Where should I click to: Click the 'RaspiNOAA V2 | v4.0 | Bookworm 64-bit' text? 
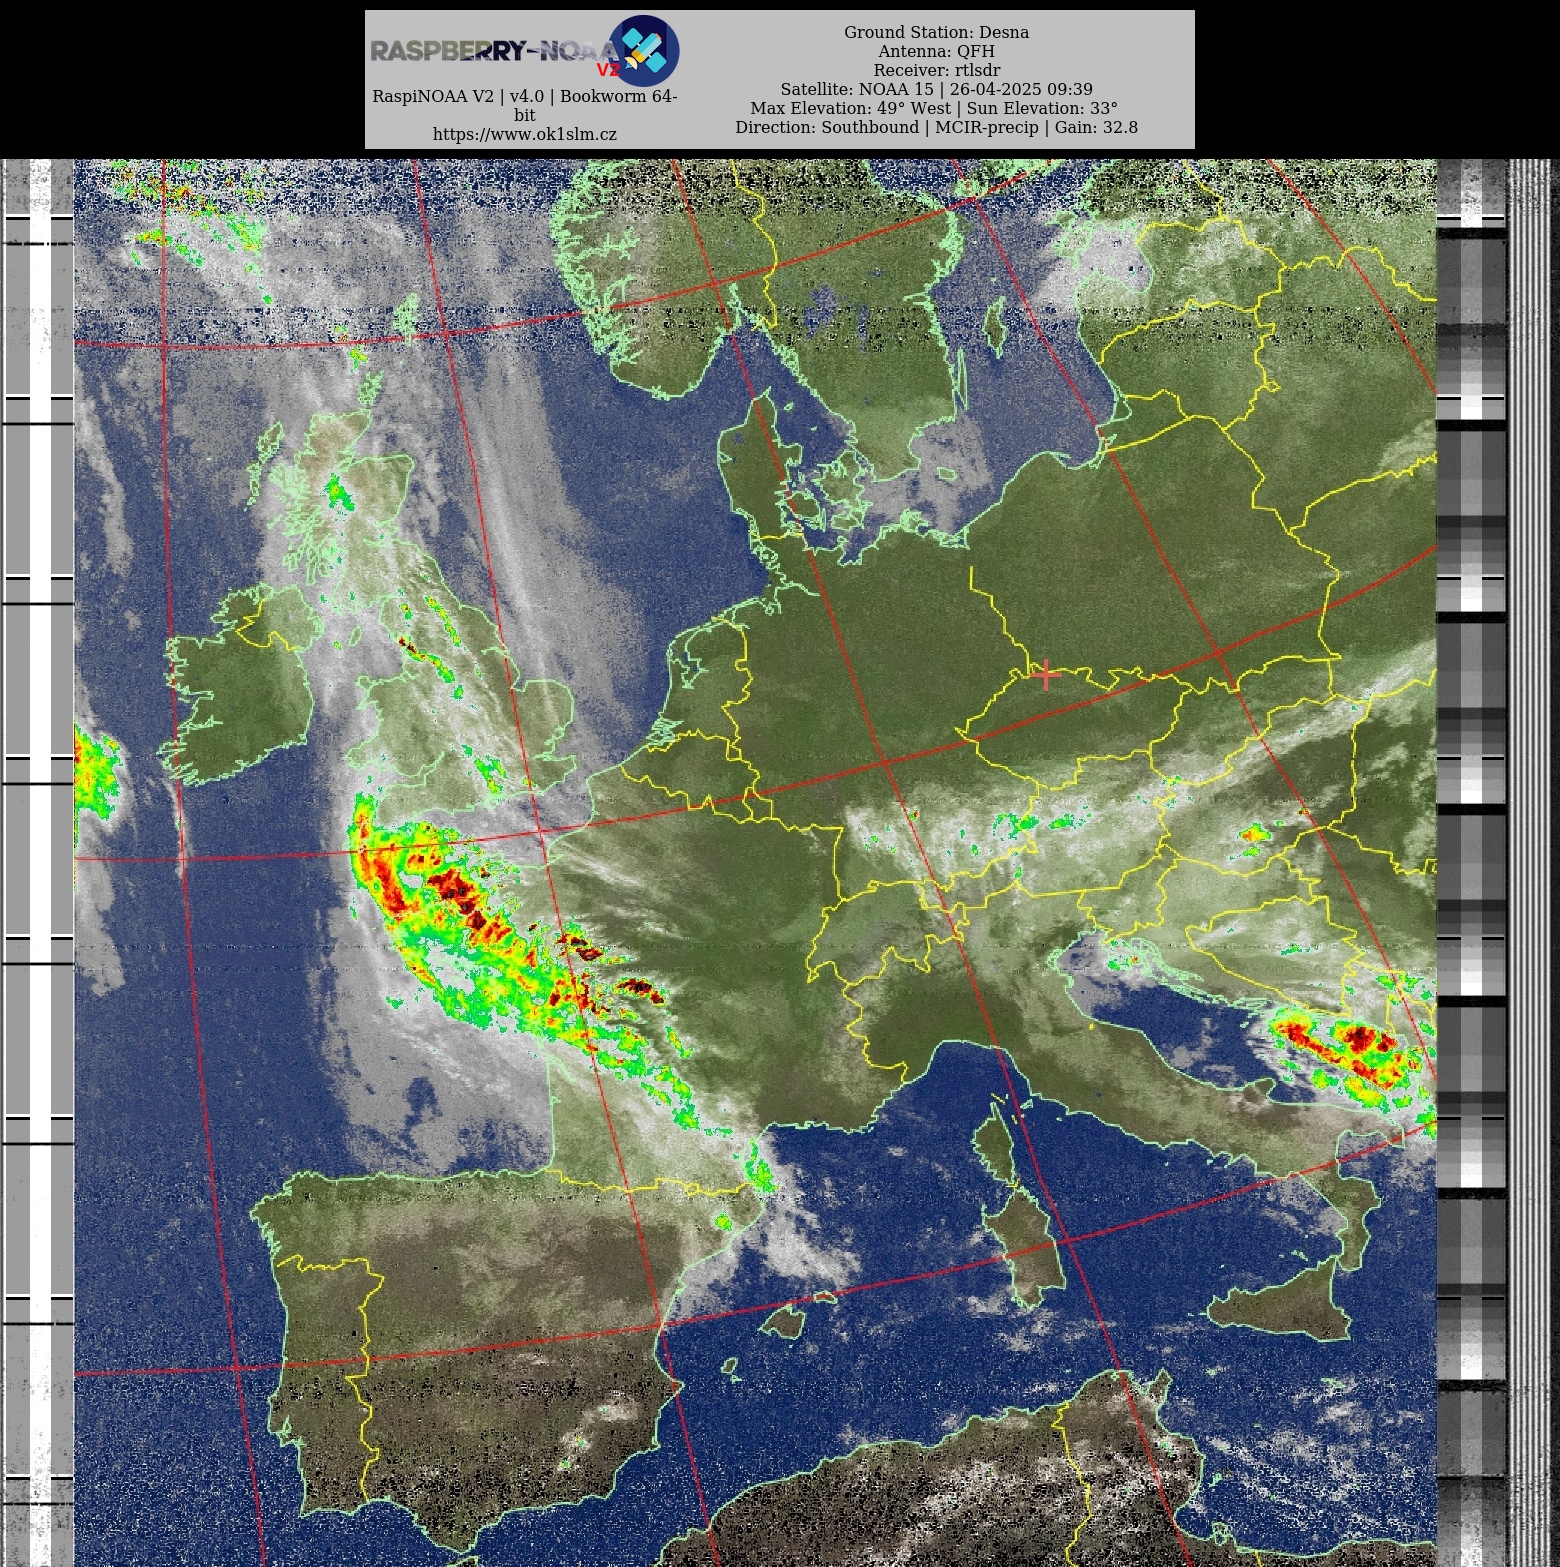tap(525, 105)
